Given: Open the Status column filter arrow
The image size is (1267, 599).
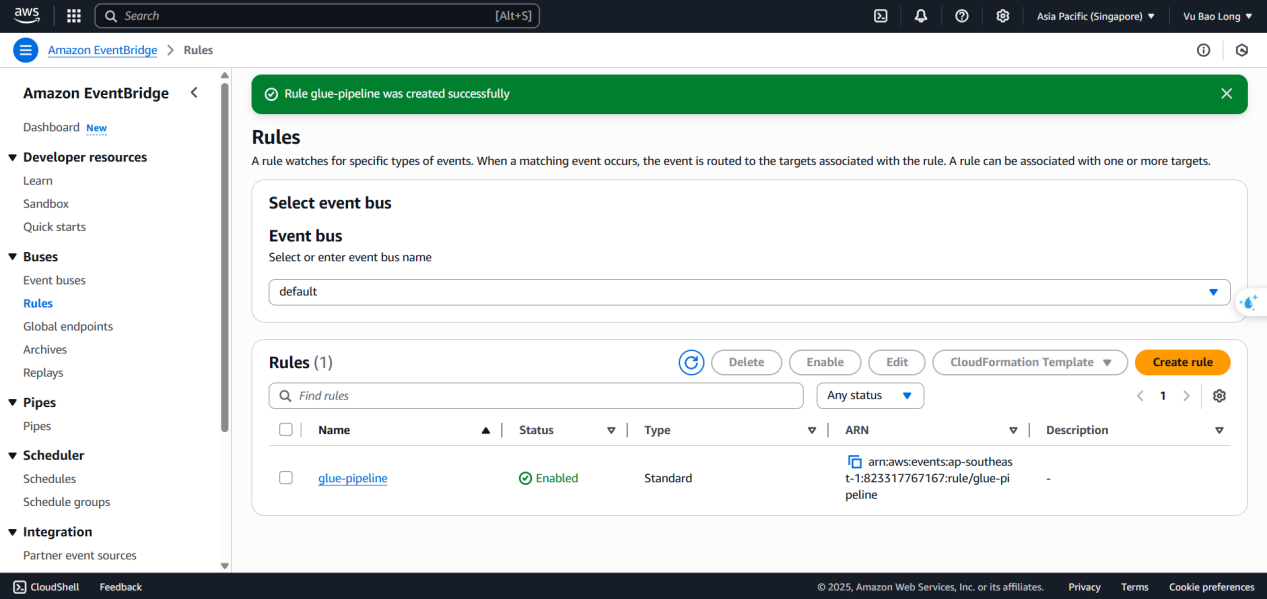Looking at the screenshot, I should pyautogui.click(x=611, y=430).
